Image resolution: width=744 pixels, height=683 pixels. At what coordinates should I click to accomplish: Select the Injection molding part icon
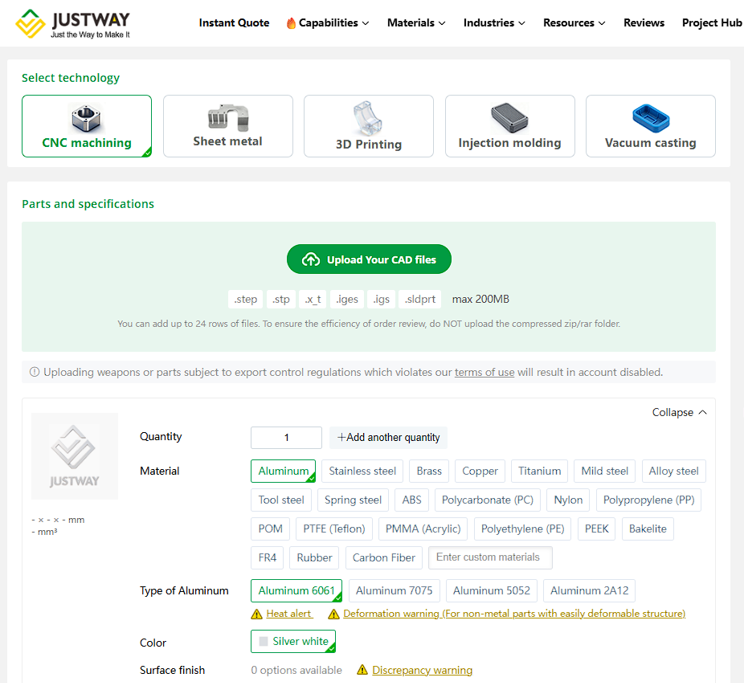point(509,118)
